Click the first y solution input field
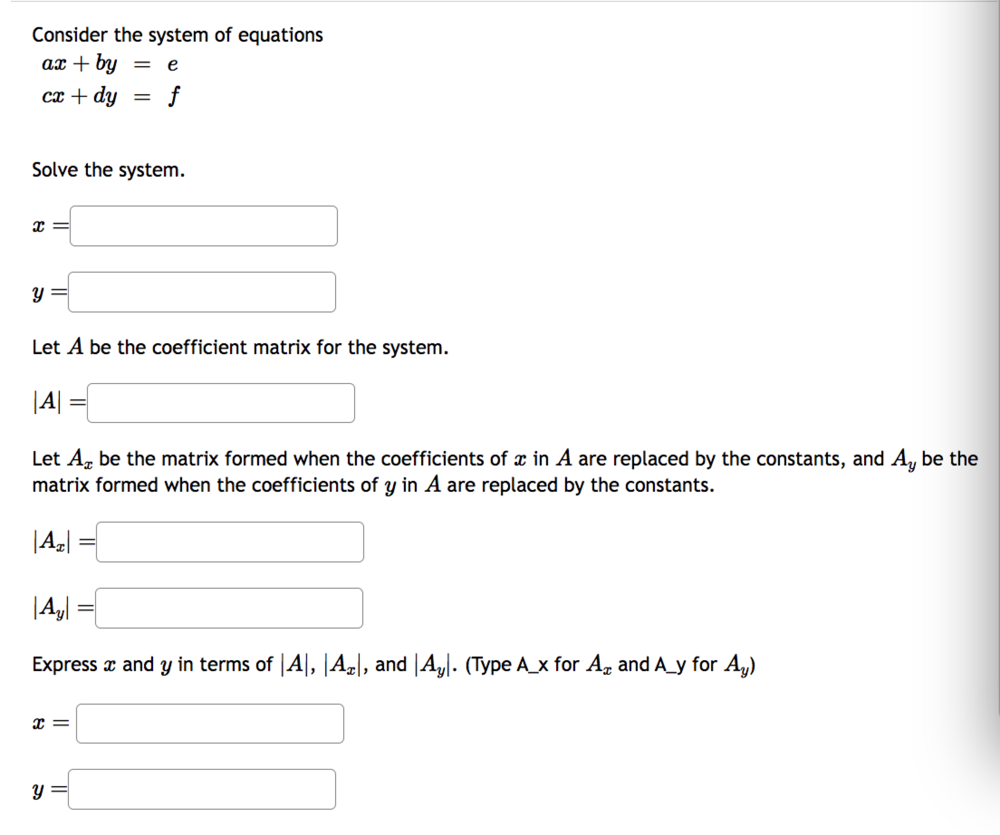 [x=202, y=291]
